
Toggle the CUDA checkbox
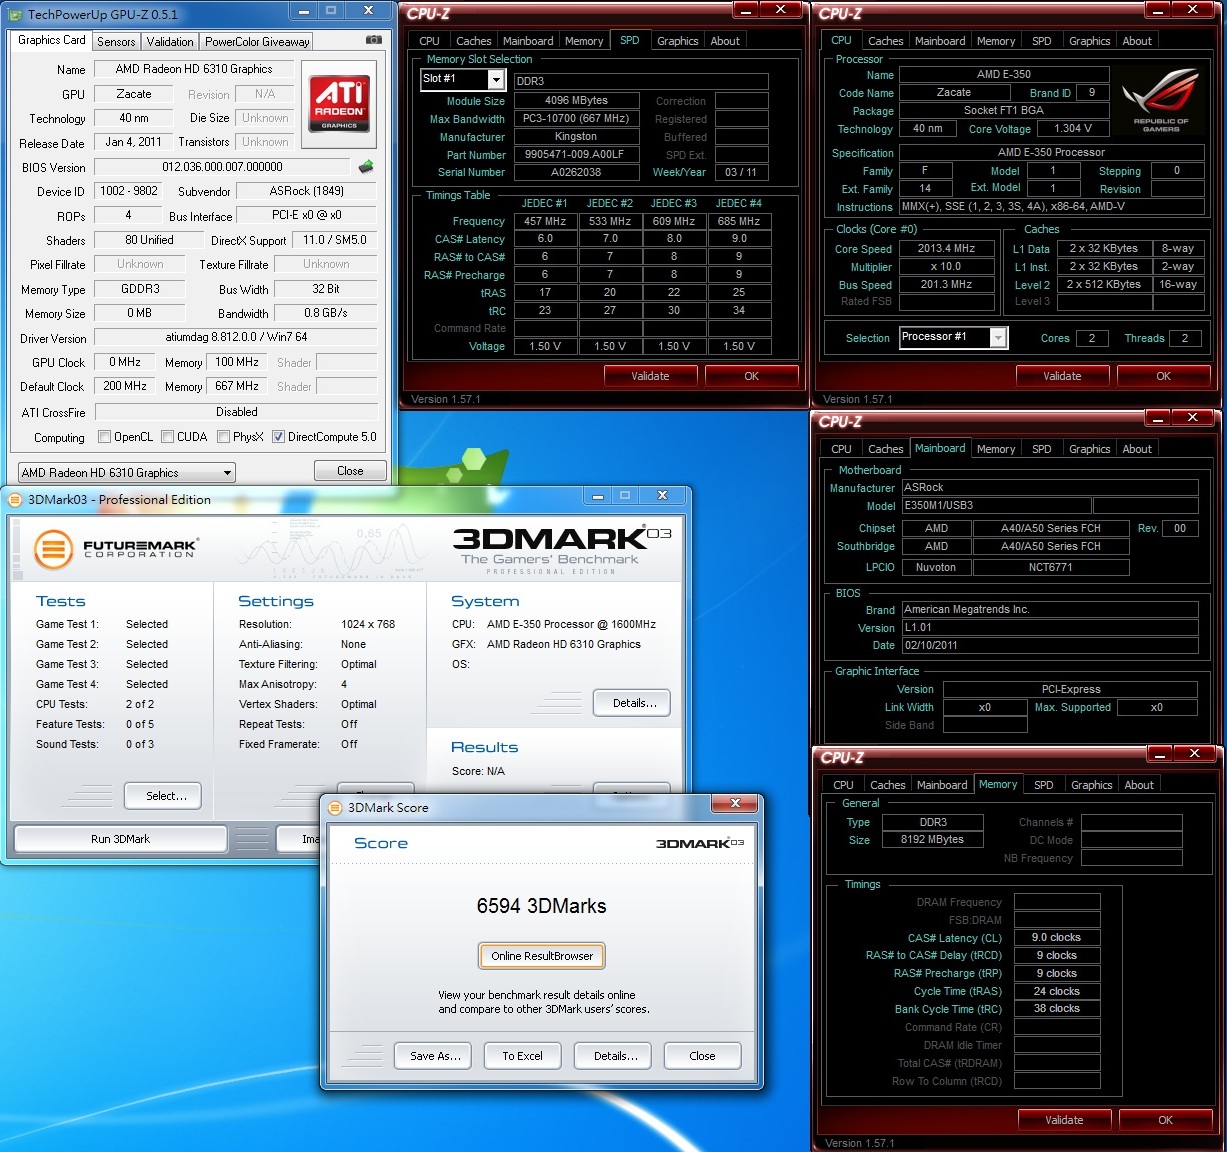click(169, 437)
